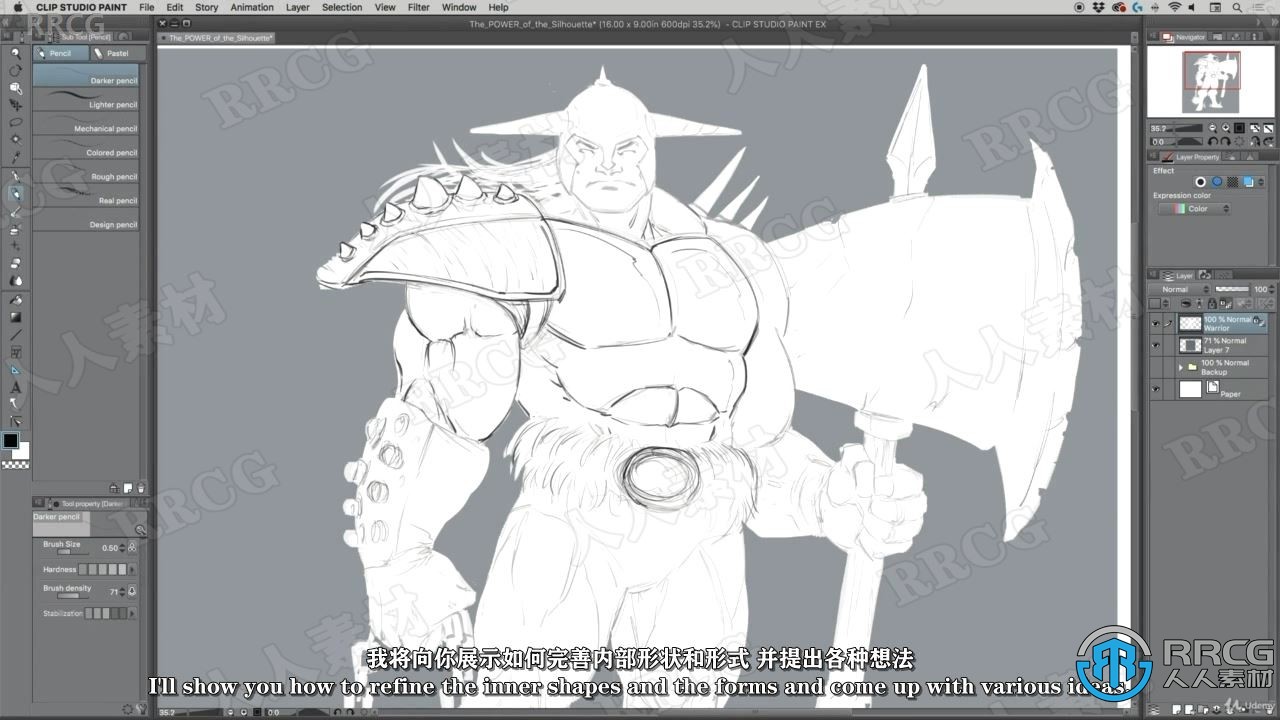Delete sub tool with trash icon
The height and width of the screenshot is (720, 1280).
140,488
